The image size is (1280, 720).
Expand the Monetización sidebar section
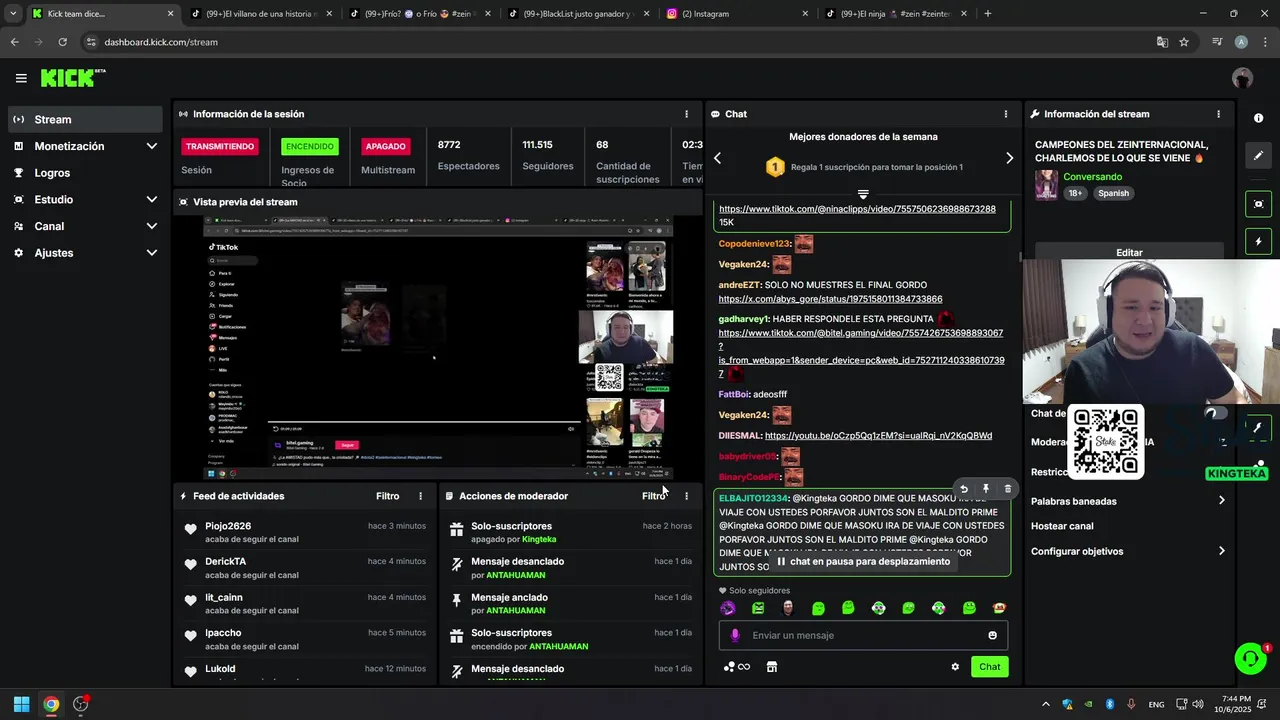click(x=151, y=146)
